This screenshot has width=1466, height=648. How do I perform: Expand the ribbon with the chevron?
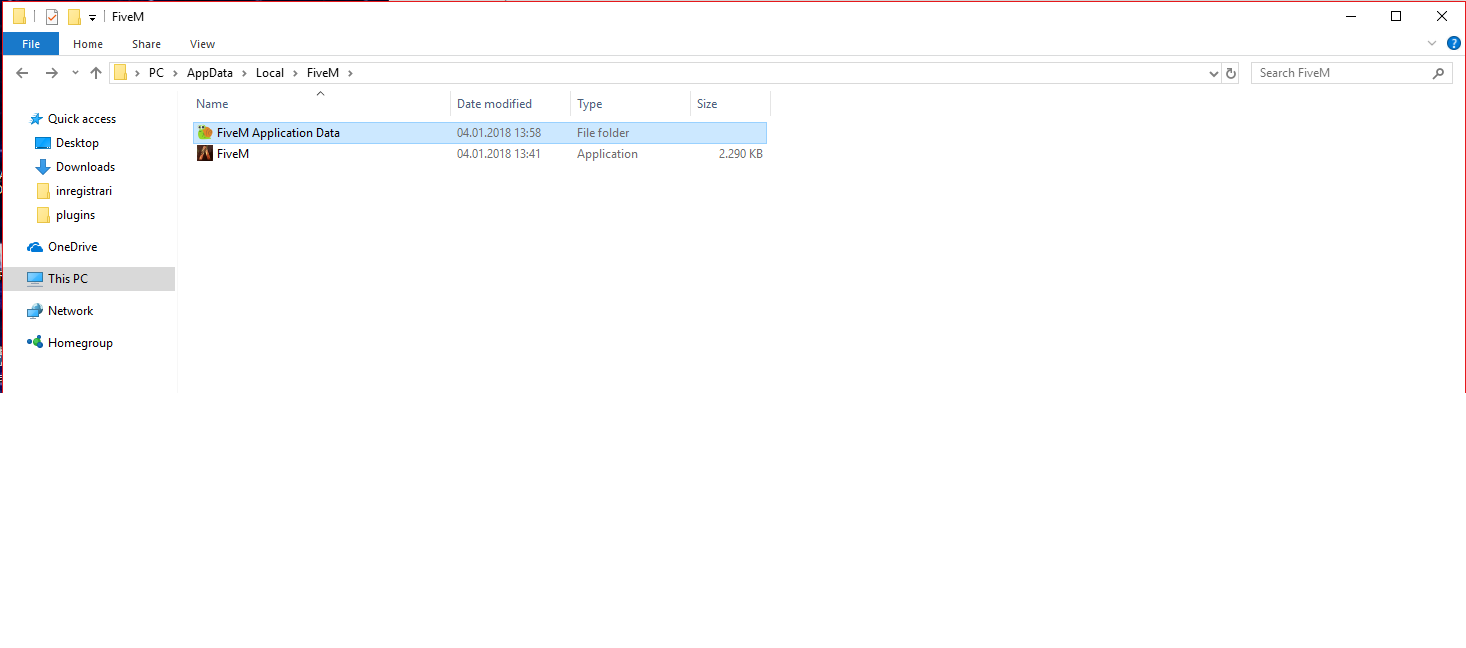(x=1432, y=44)
